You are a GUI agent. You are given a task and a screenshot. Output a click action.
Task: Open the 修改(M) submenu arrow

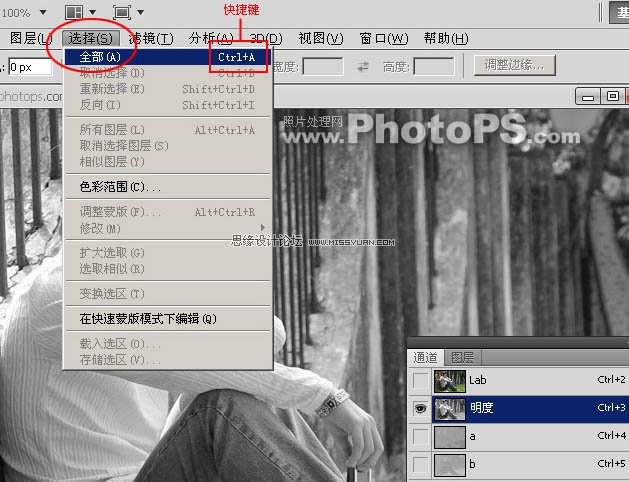[x=263, y=227]
